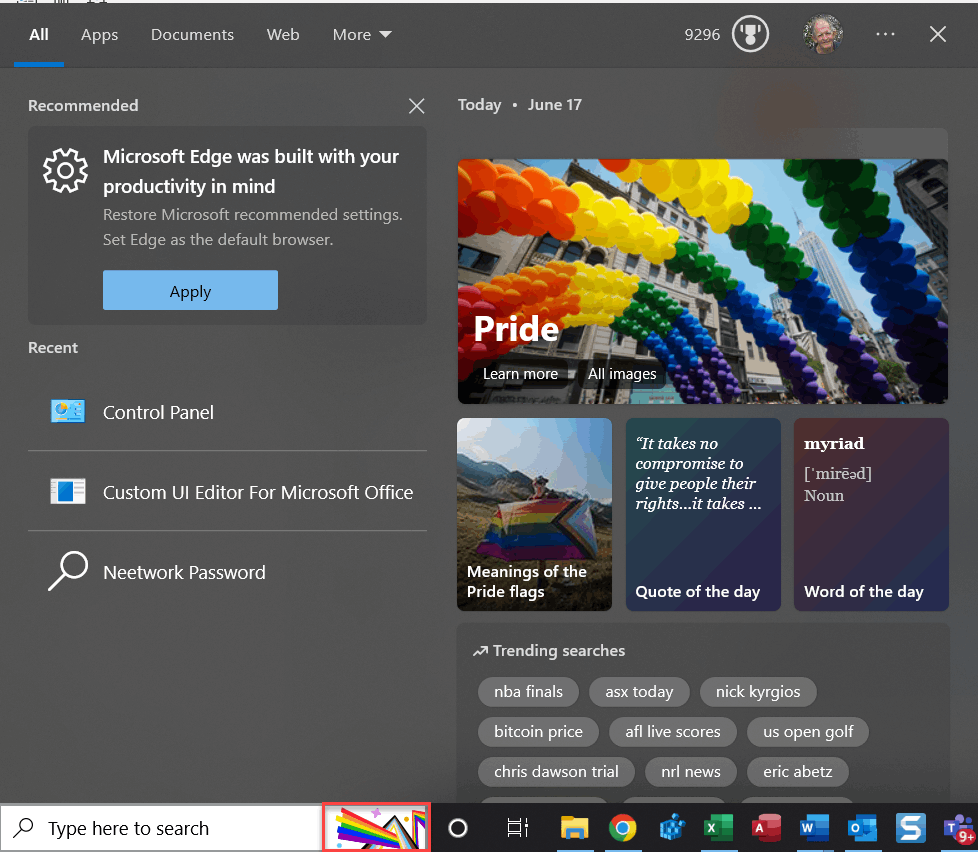Click the user profile picture
The width and height of the screenshot is (978, 852).
point(822,35)
